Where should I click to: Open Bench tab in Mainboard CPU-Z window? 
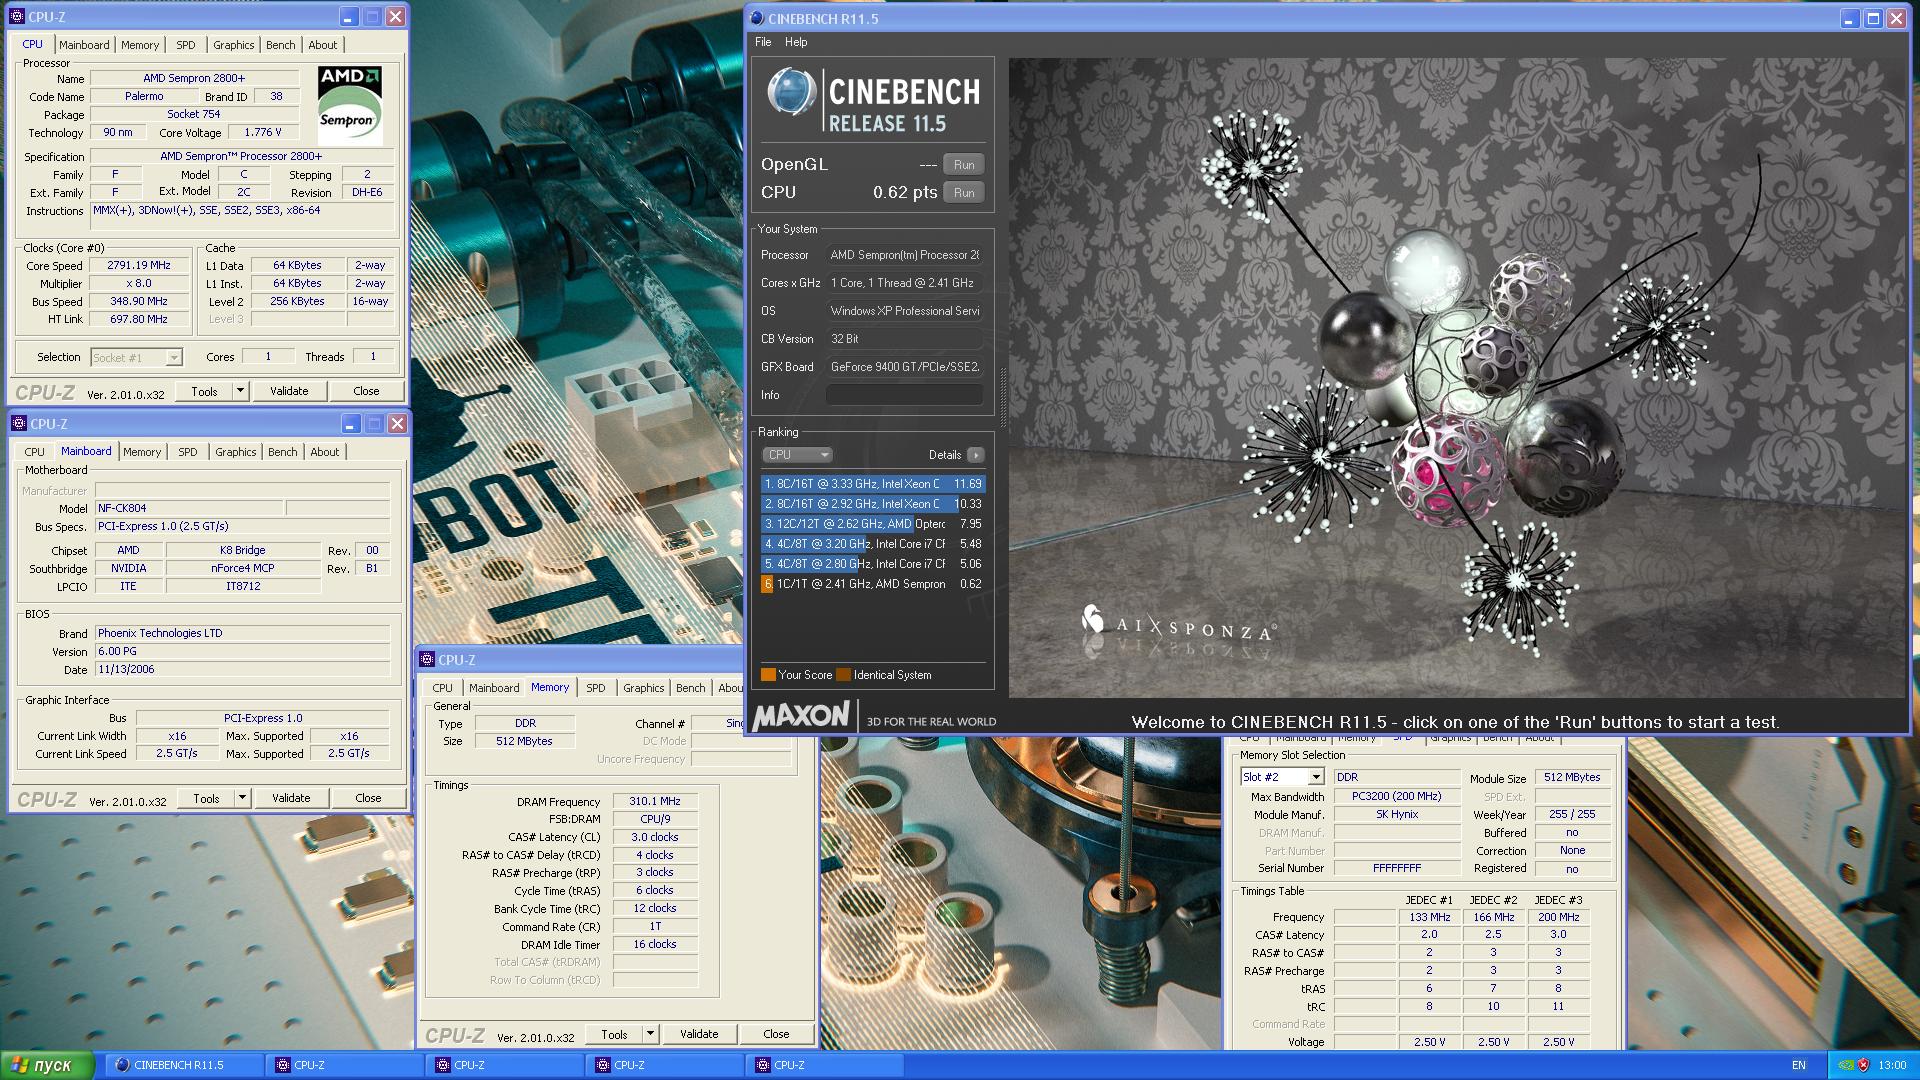(x=282, y=452)
